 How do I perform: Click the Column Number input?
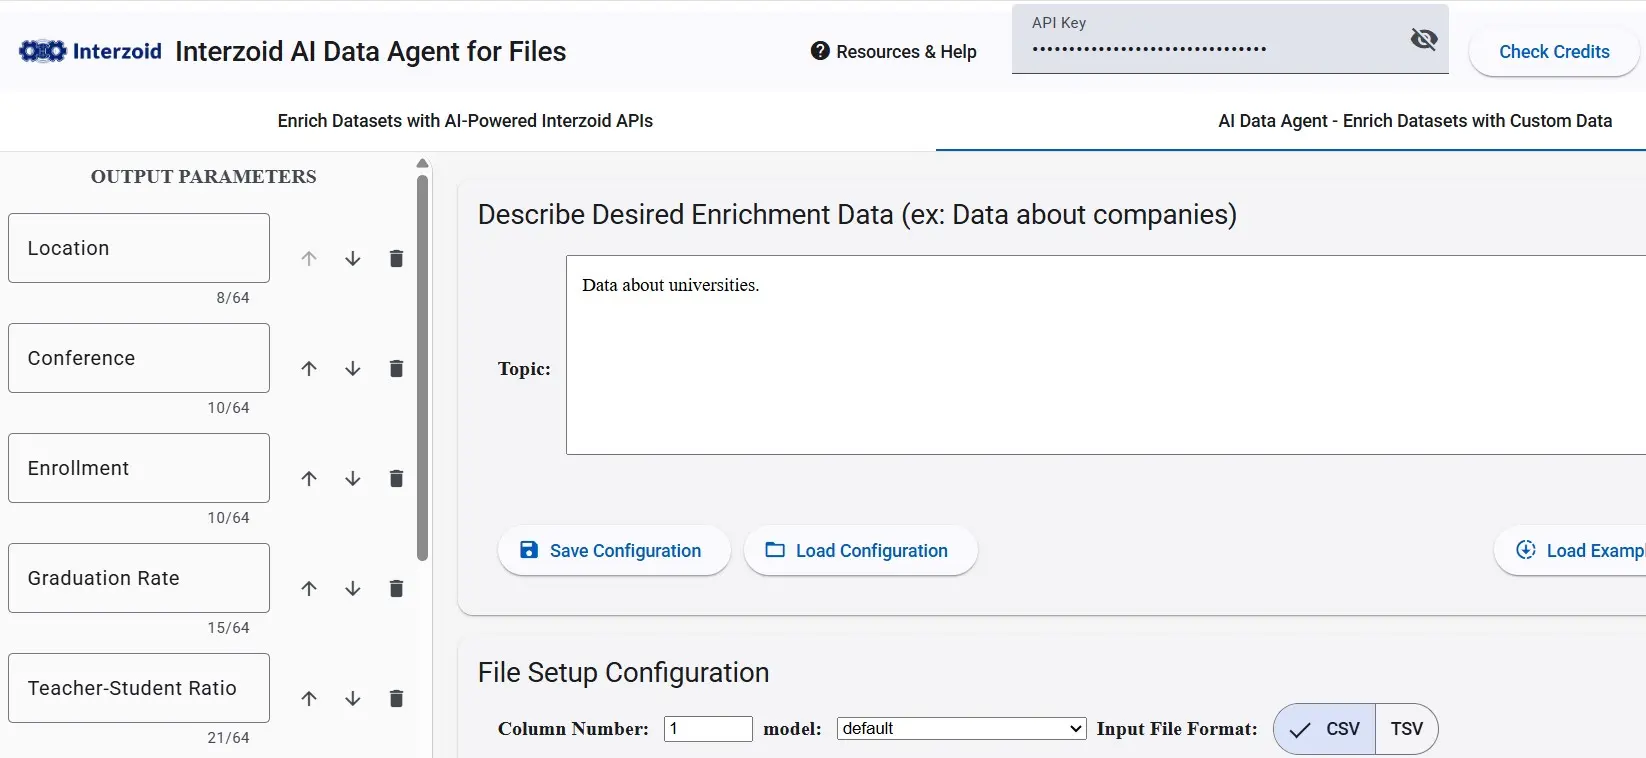click(x=708, y=729)
